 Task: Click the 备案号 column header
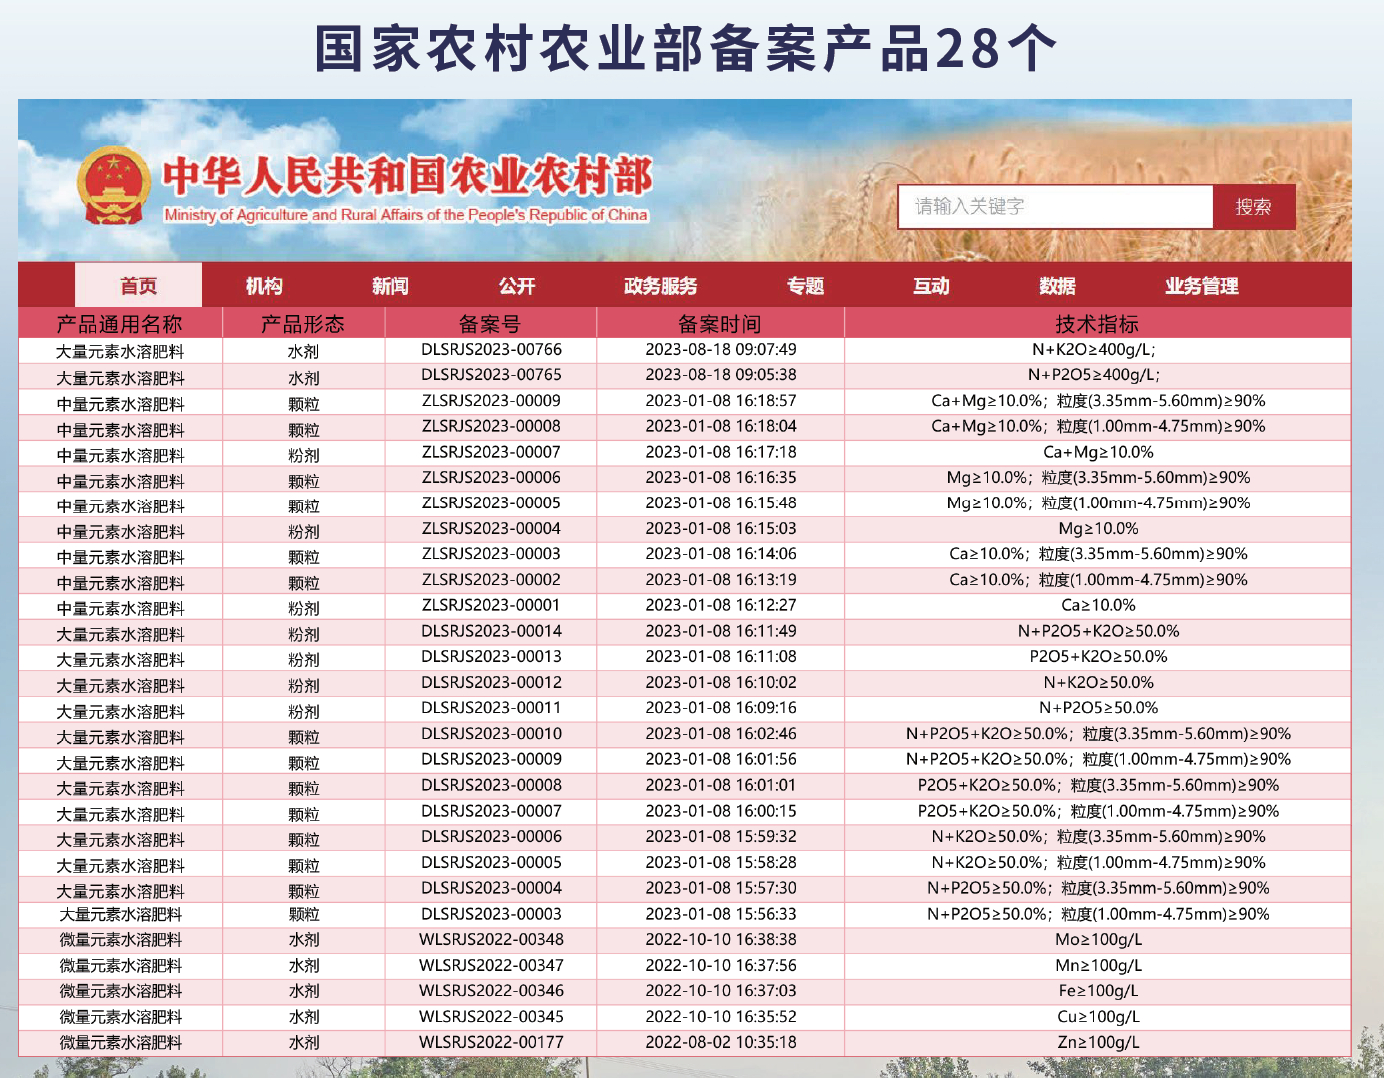(490, 324)
